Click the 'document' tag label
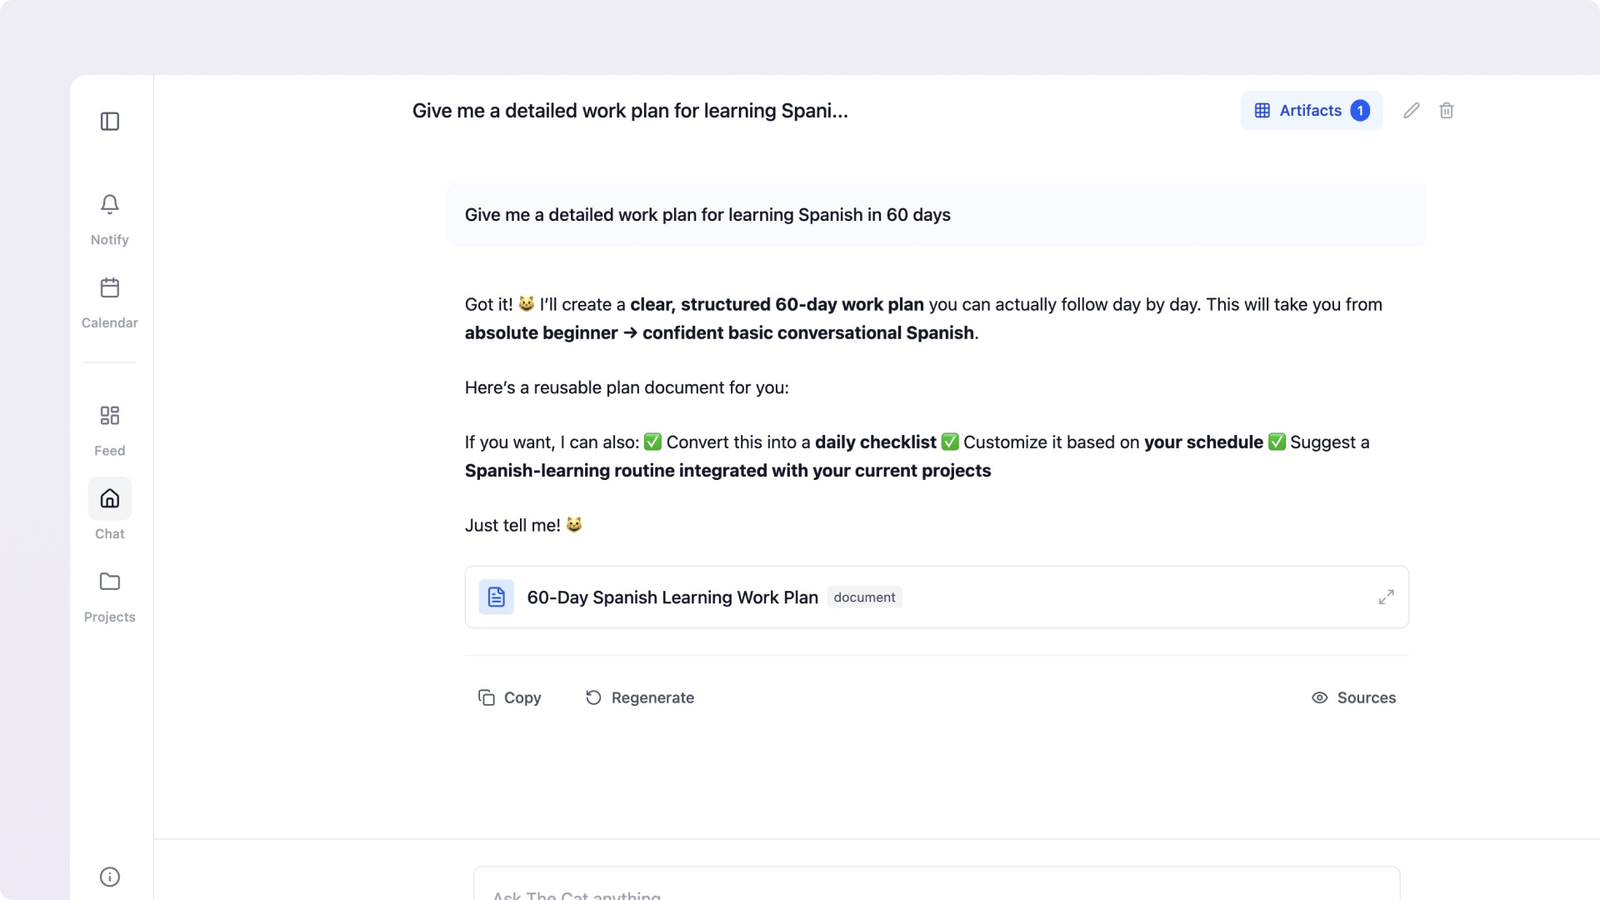 [864, 597]
